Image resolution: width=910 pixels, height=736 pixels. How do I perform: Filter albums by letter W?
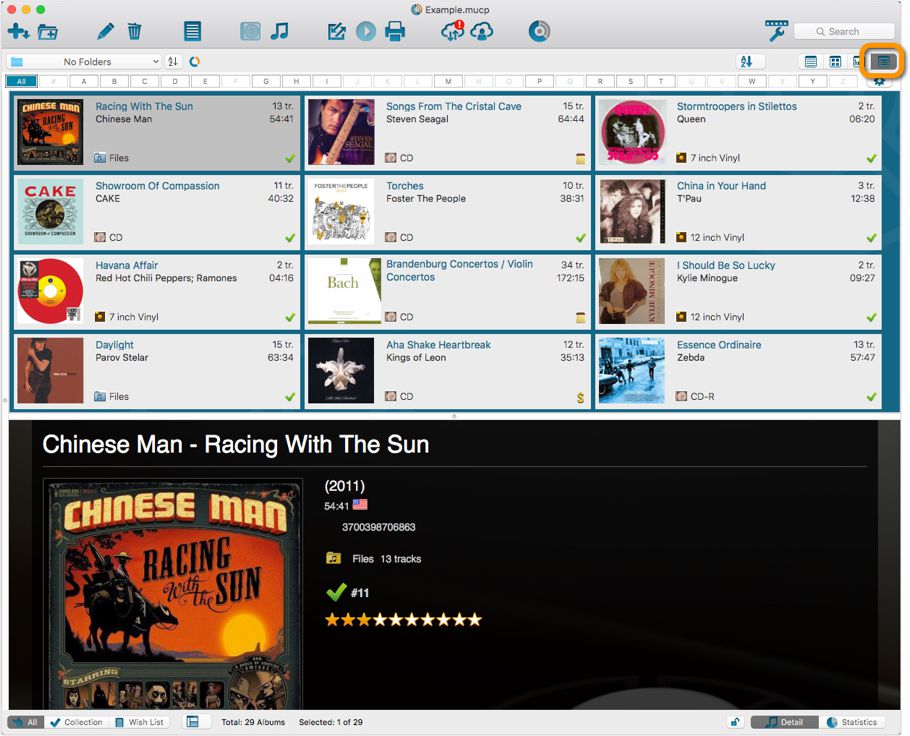[752, 81]
